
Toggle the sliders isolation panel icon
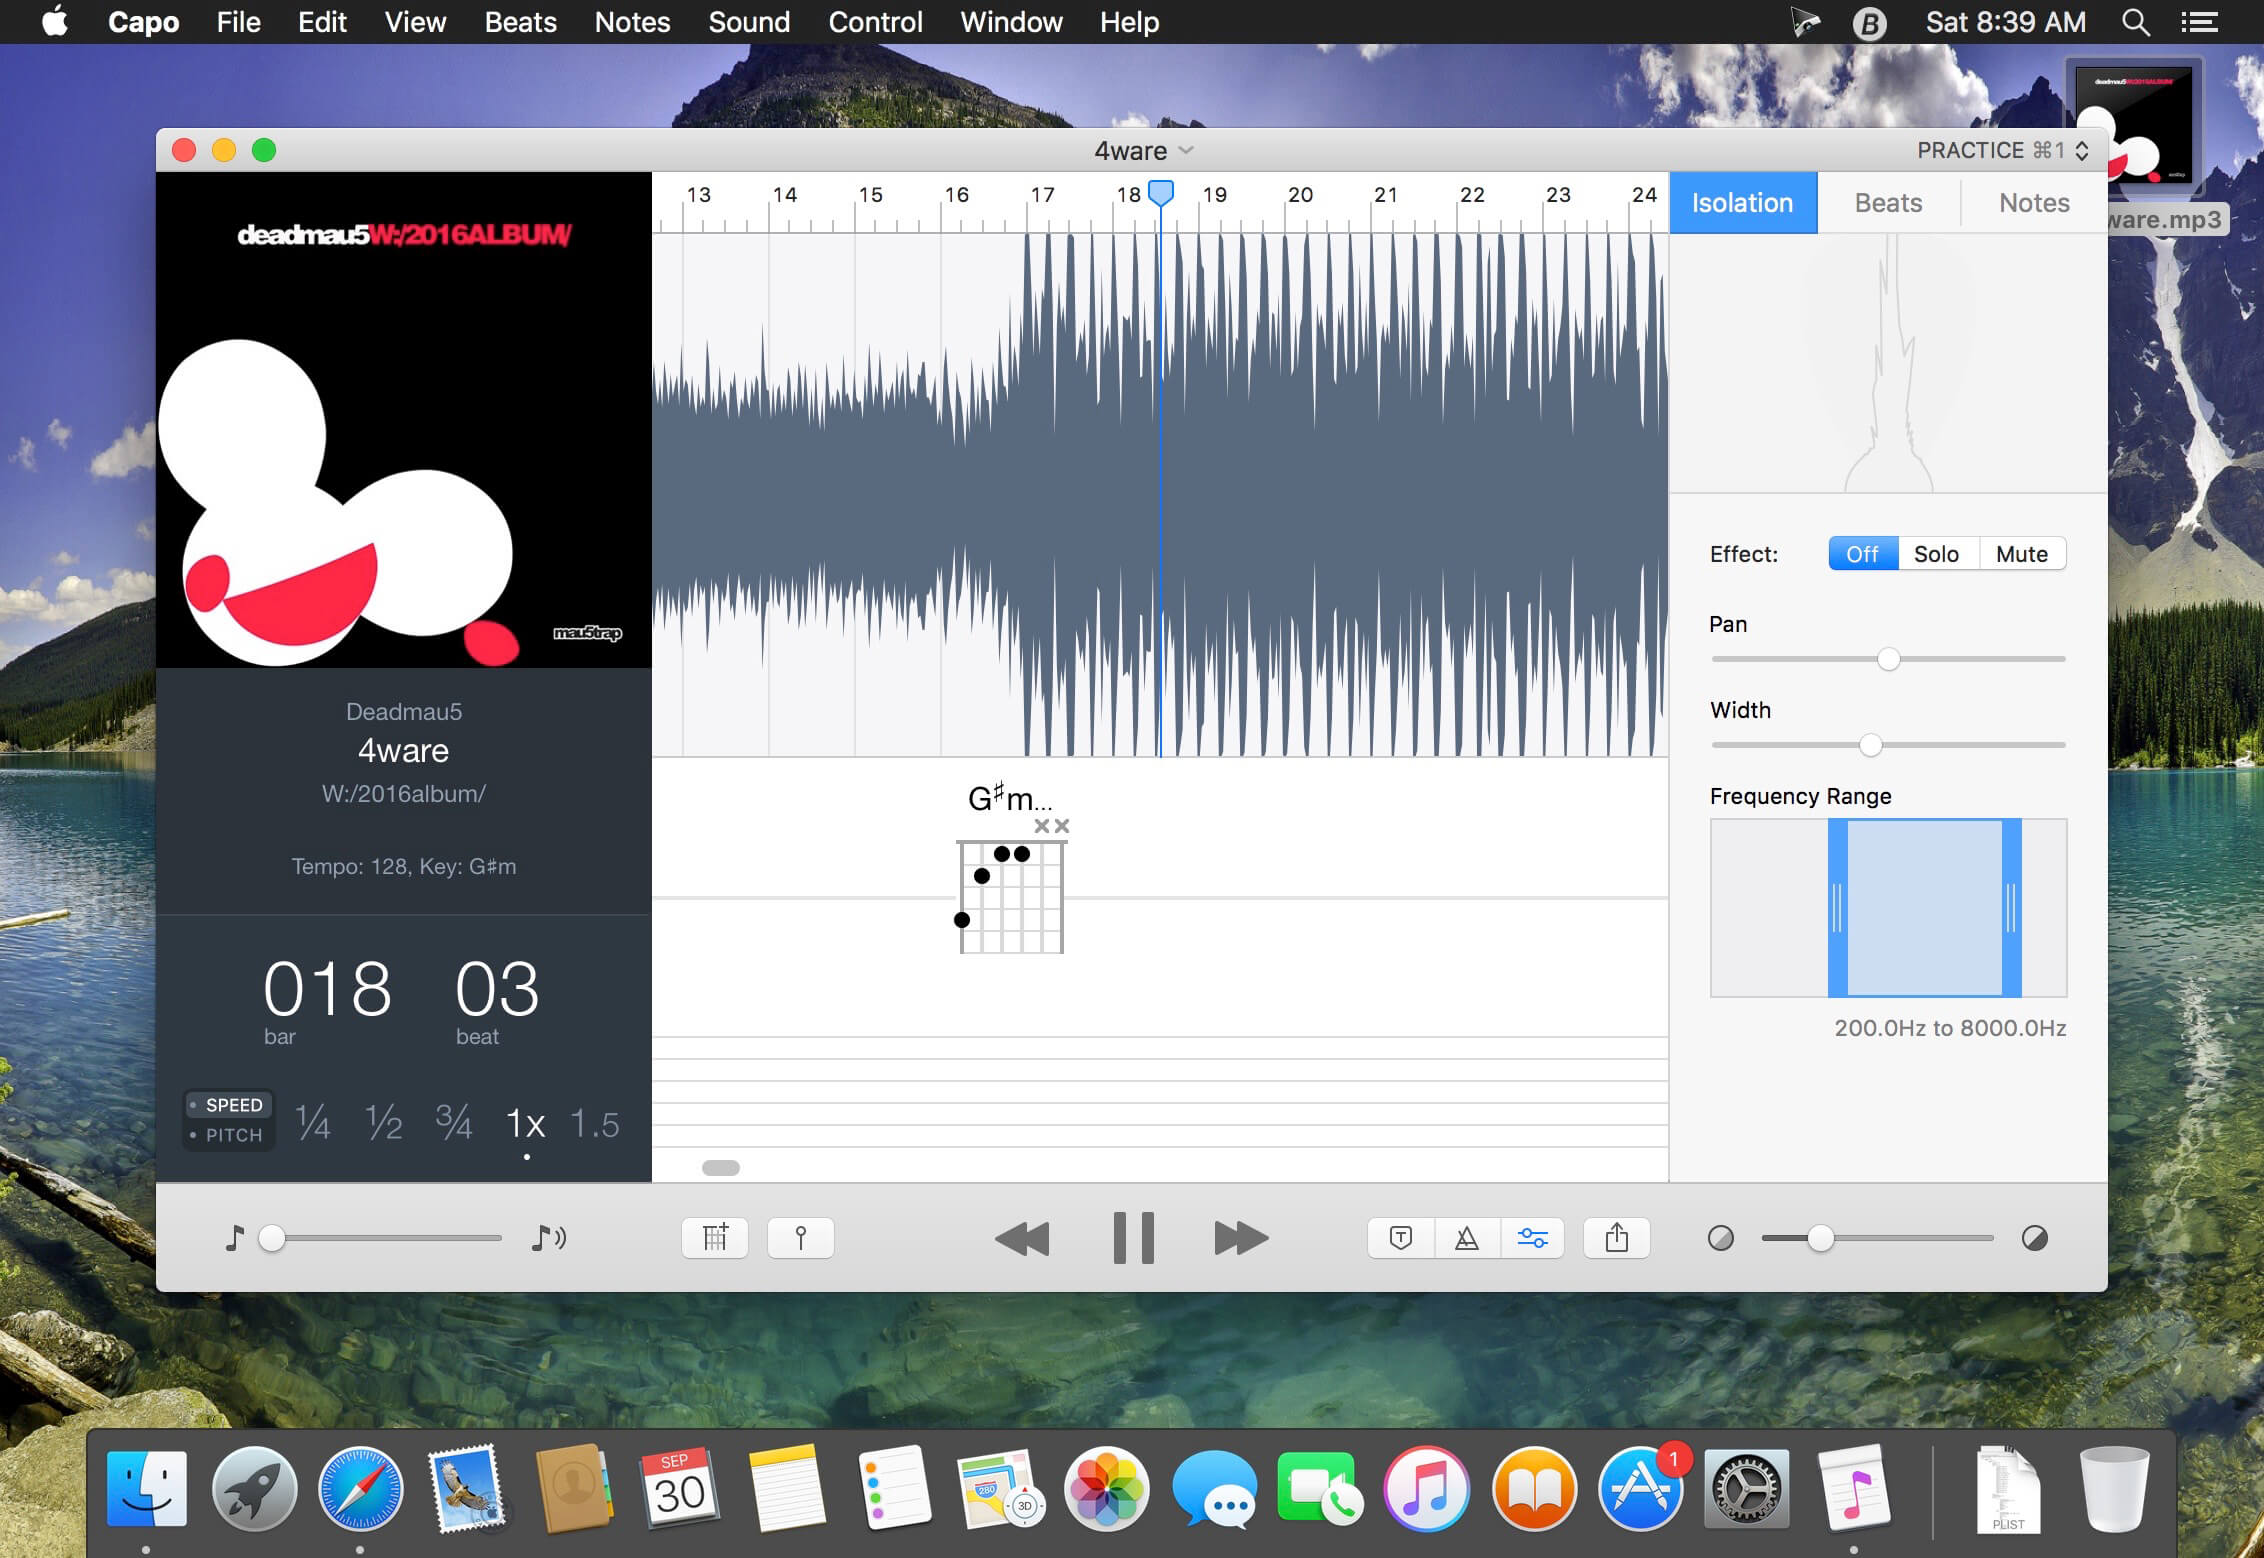pos(1532,1238)
